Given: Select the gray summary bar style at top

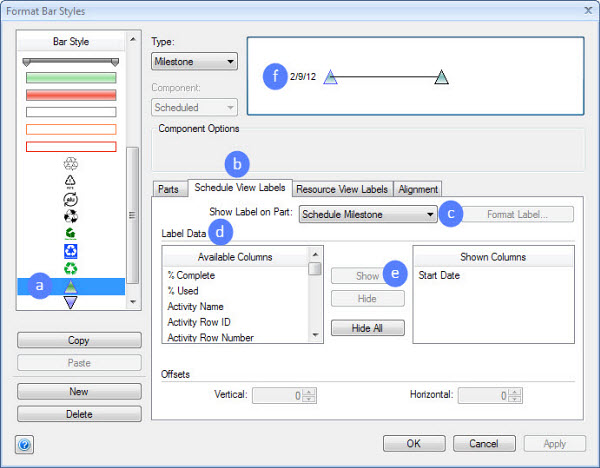Looking at the screenshot, I should 70,61.
